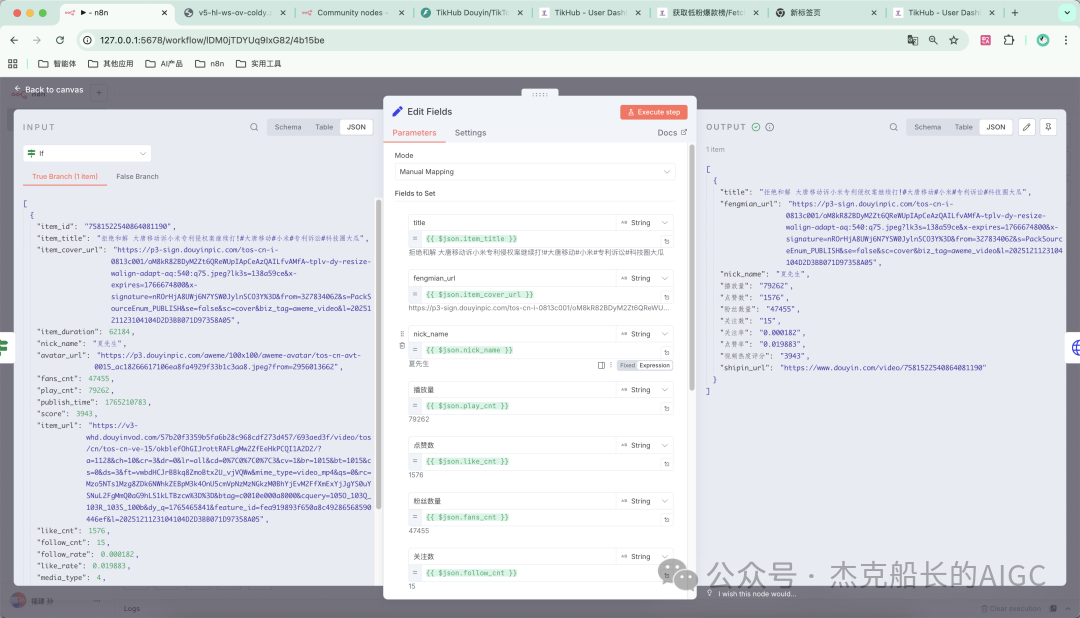Viewport: 1080px width, 618px height.
Task: Open the browser extensions puzzle icon
Action: coord(1008,40)
